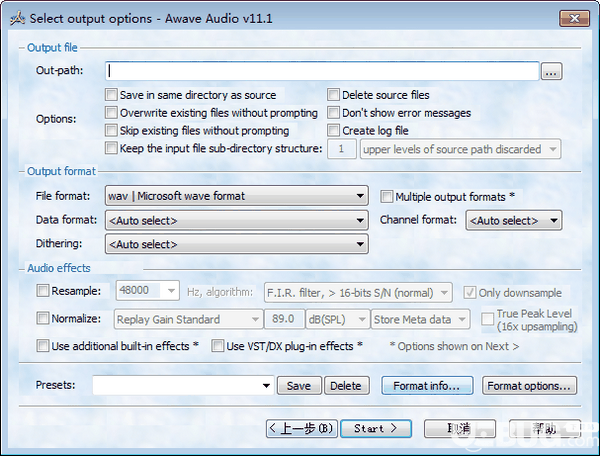Viewport: 600px width, 456px height.
Task: Click the Delete preset button
Action: [346, 386]
